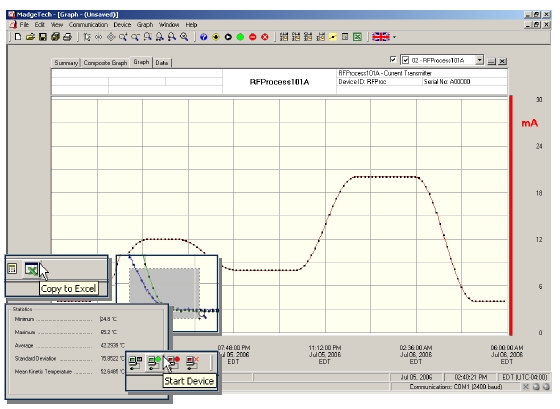The image size is (560, 409).
Task: Click the red circle X cancel icon
Action: [x=265, y=37]
